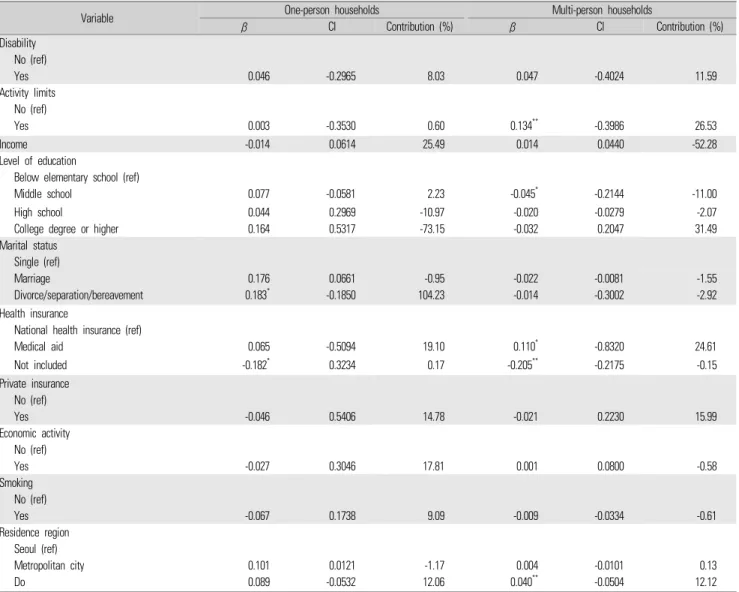The width and height of the screenshot is (739, 592).
Task: Select the 'Marriage' row label
Action: tap(32, 279)
